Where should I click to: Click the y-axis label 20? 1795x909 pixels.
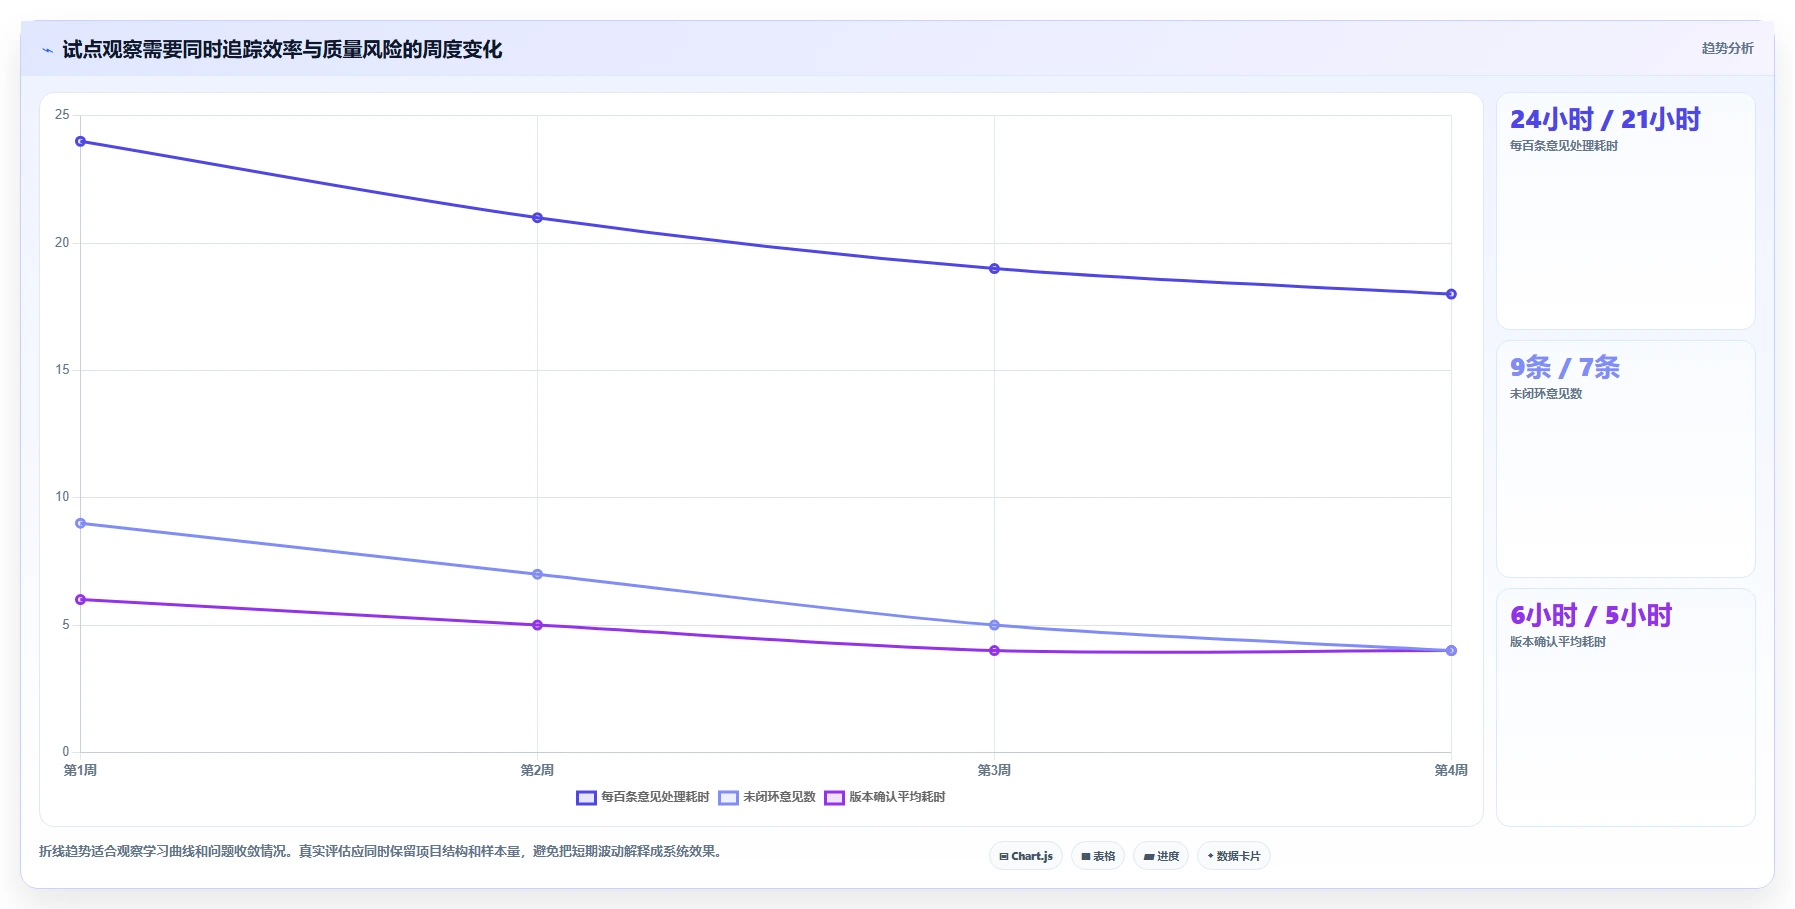62,243
